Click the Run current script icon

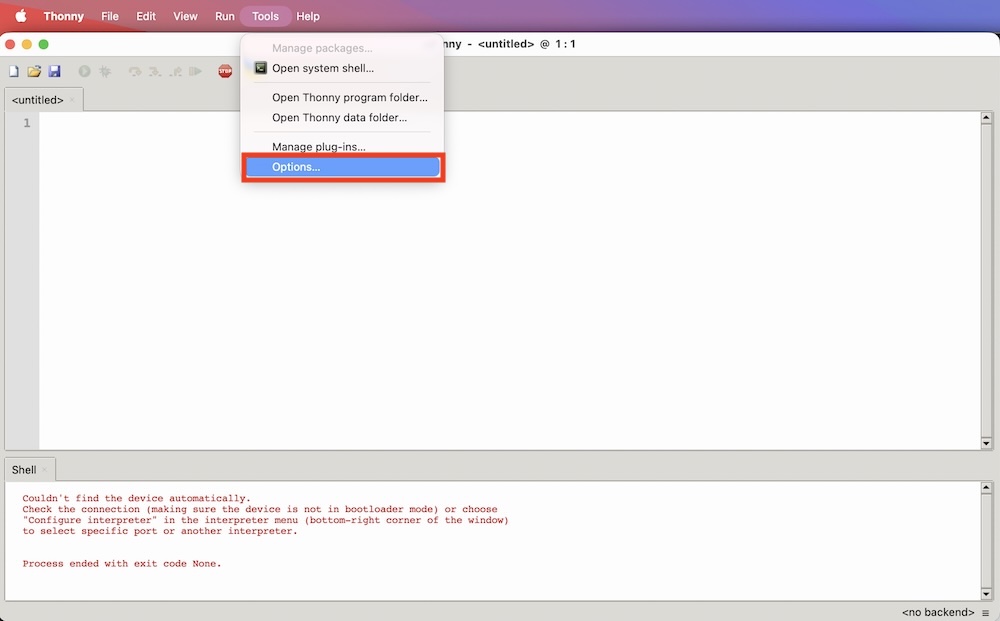pyautogui.click(x=84, y=72)
